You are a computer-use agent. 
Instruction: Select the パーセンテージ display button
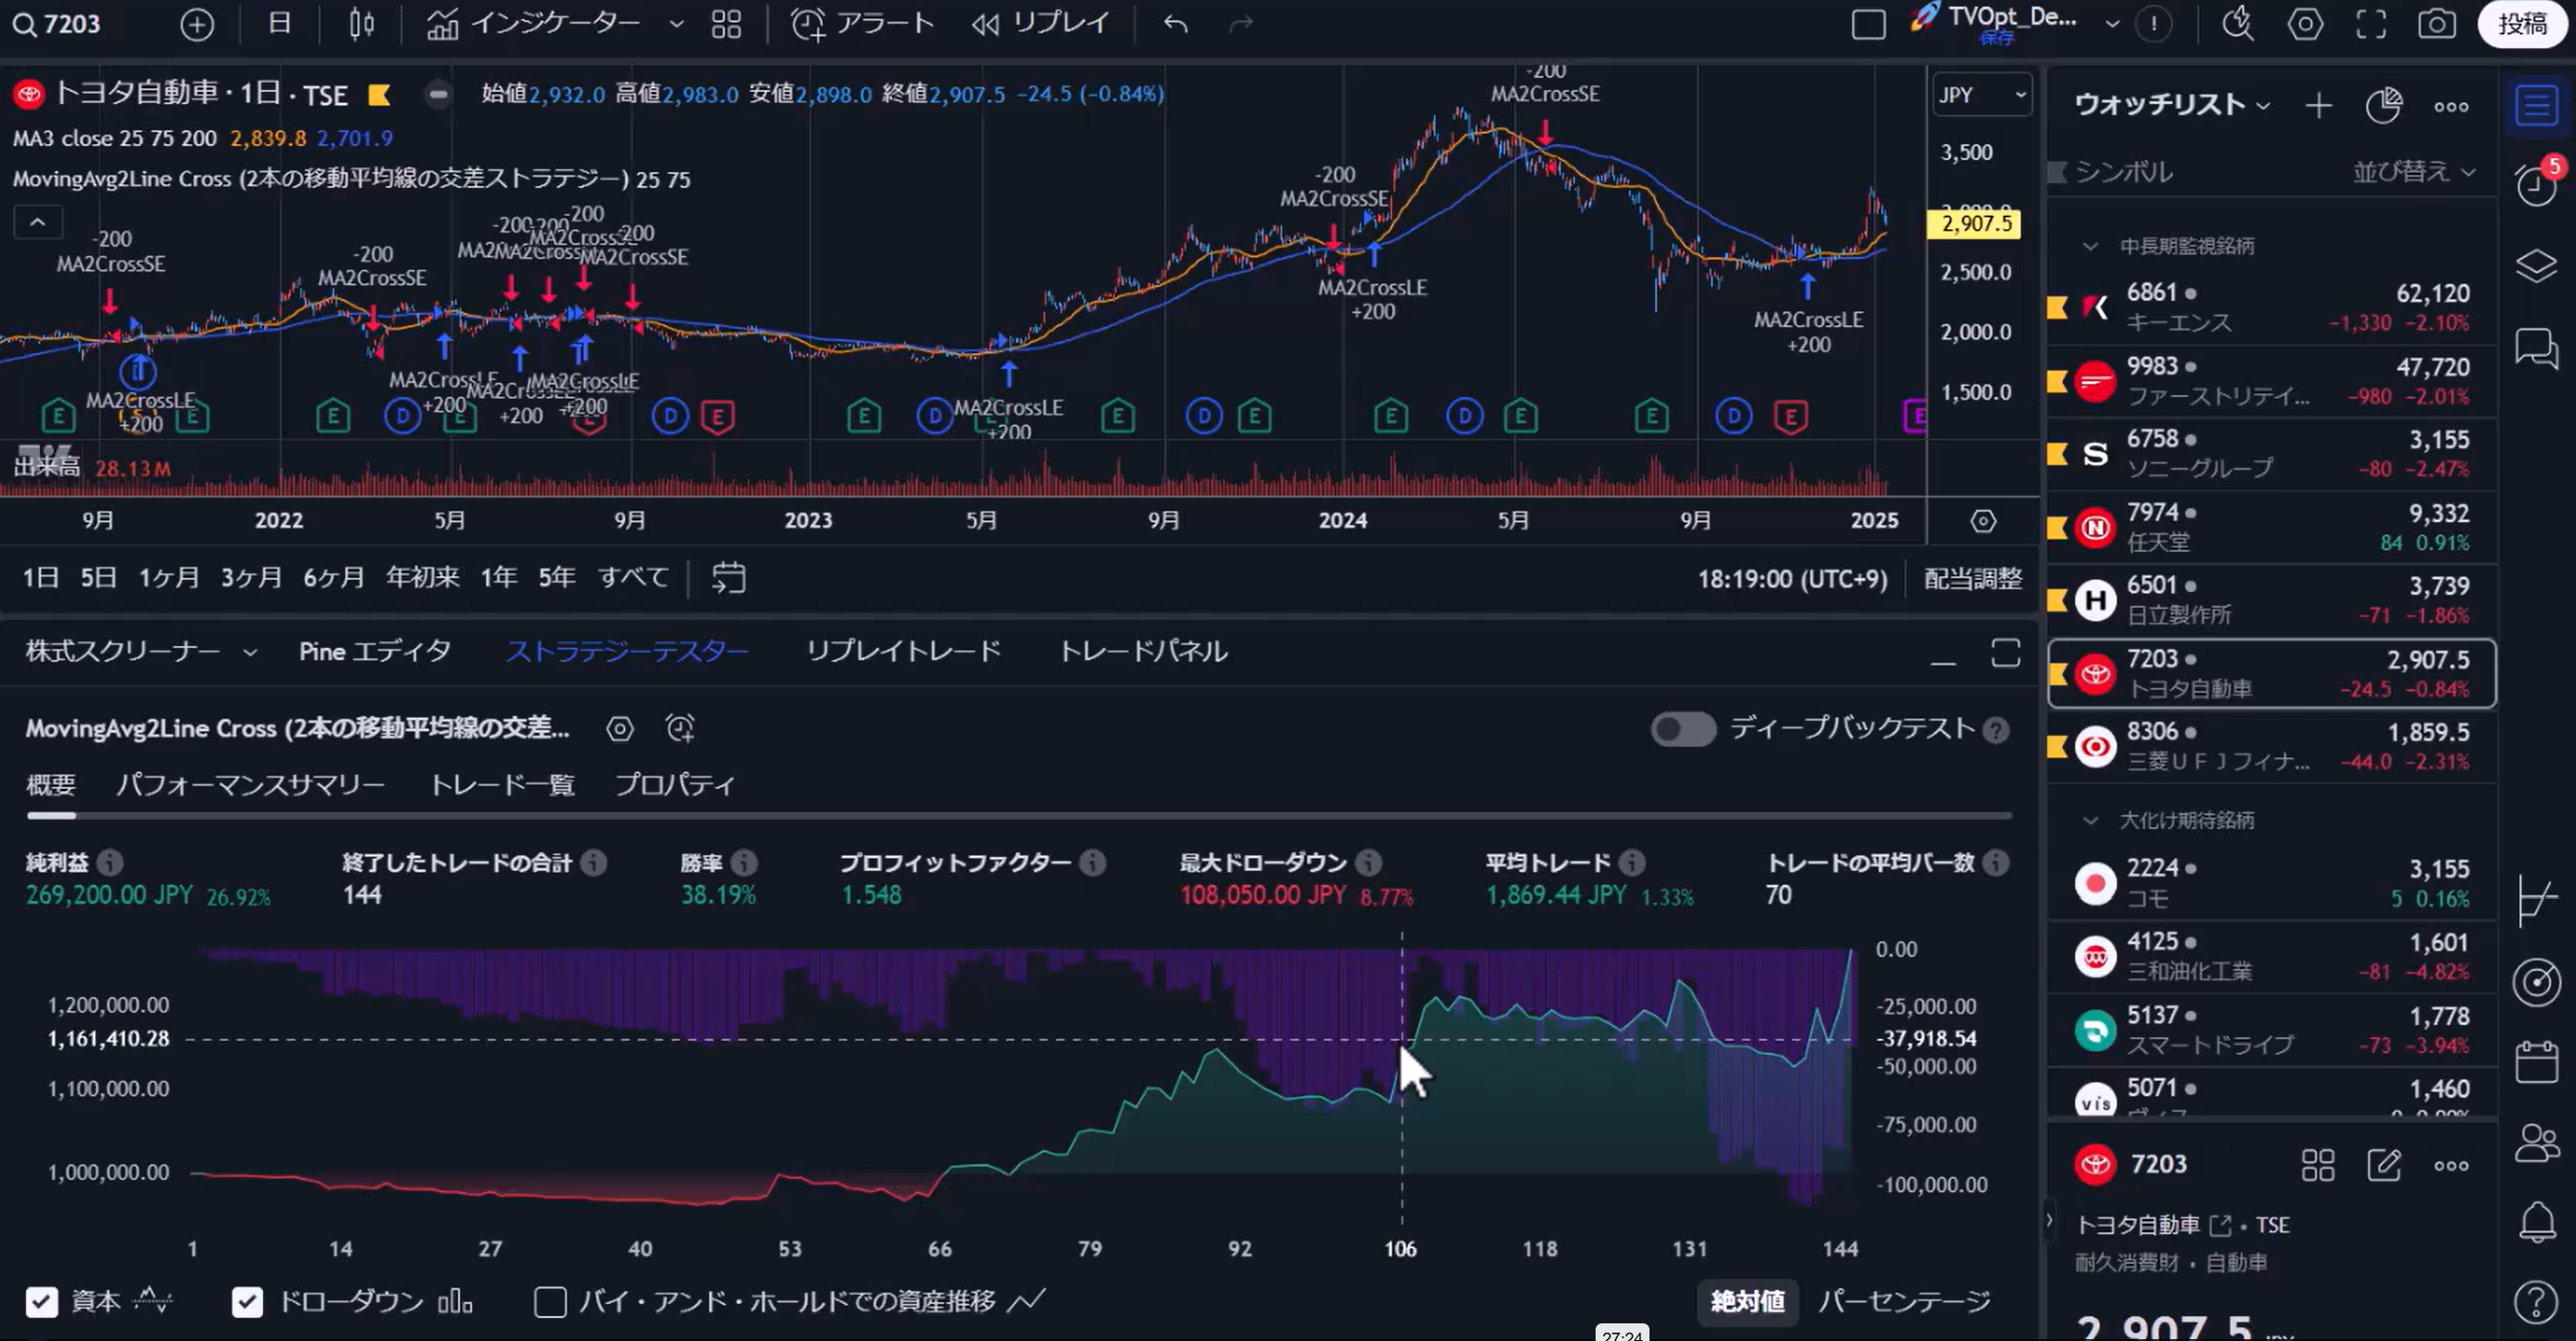pos(1903,1301)
